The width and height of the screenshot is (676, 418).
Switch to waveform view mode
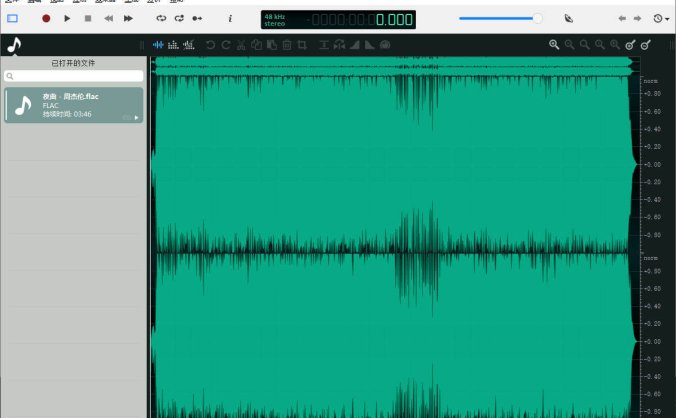tap(157, 45)
